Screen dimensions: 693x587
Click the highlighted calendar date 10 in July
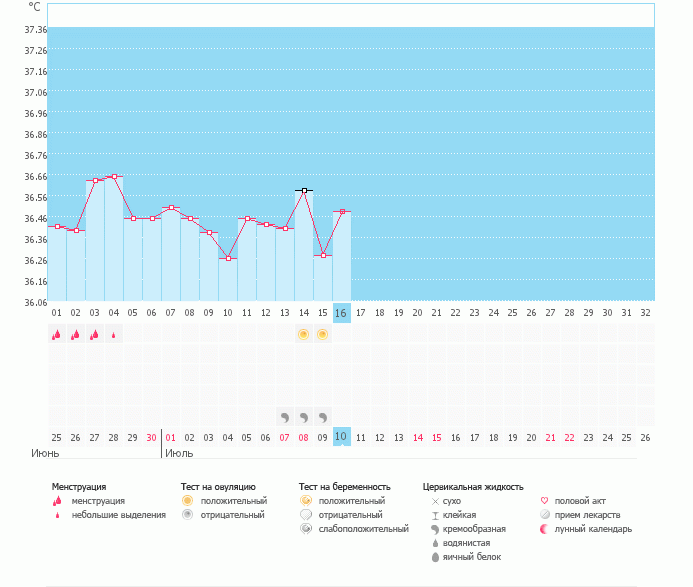coord(341,437)
